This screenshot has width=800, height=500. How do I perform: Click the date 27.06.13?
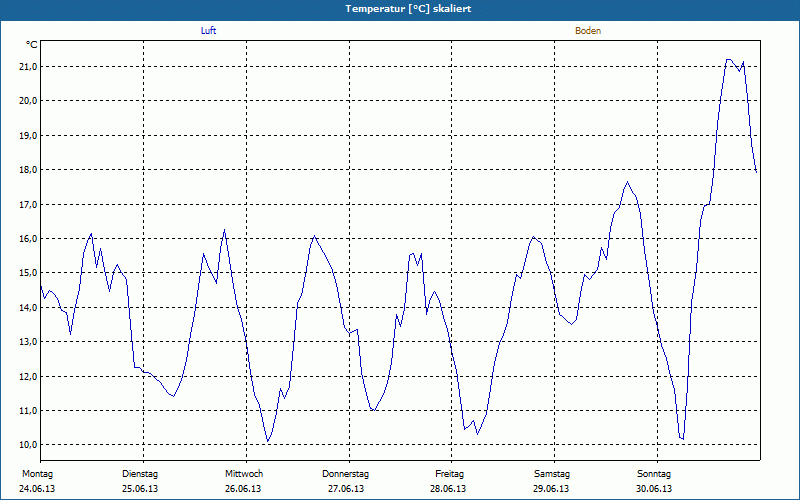point(346,489)
